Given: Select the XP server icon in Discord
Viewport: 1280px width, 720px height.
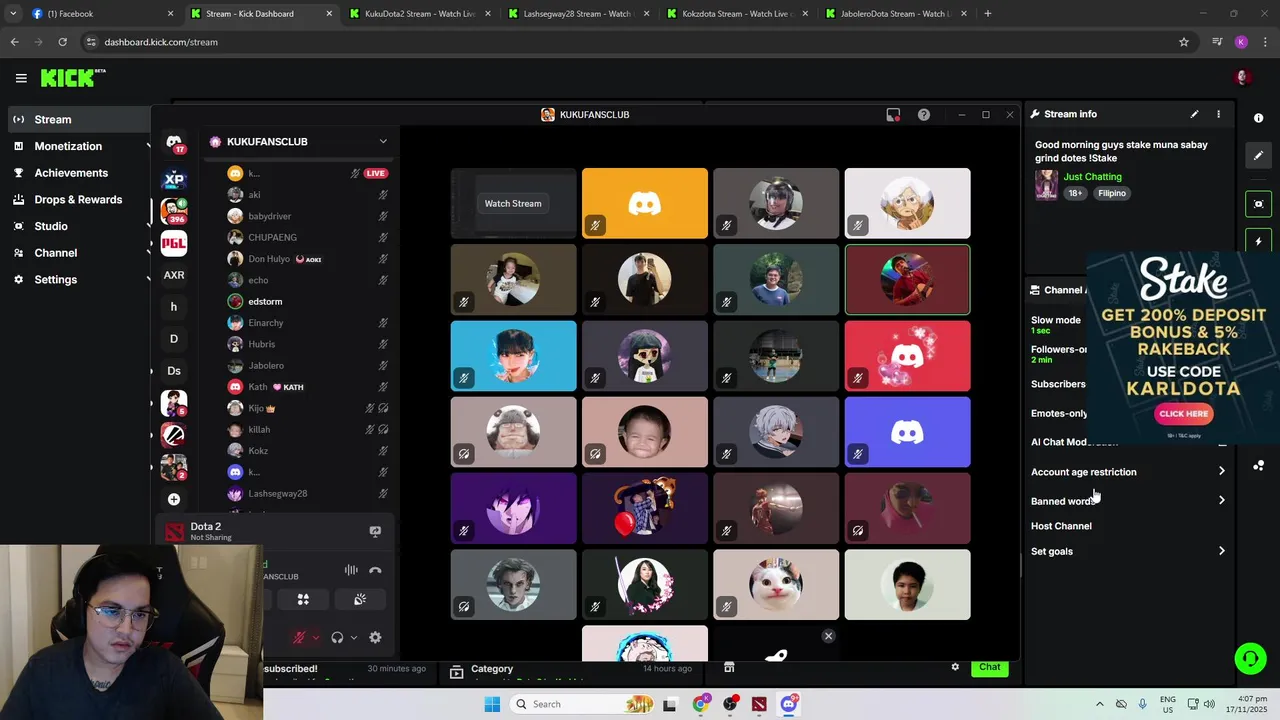Looking at the screenshot, I should [x=174, y=179].
